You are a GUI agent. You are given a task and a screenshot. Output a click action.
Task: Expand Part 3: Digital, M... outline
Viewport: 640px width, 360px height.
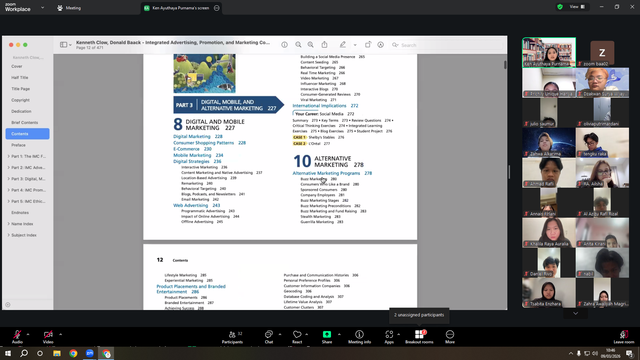9,179
